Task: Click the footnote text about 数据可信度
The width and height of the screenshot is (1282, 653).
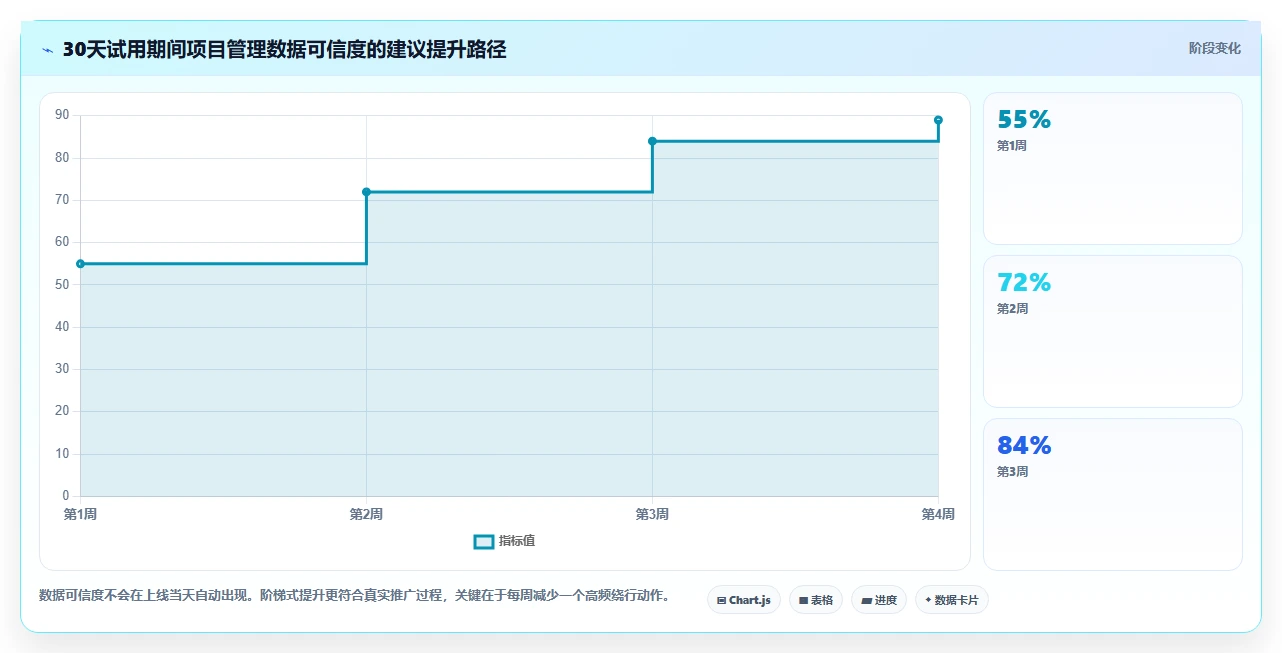Action: (x=354, y=596)
